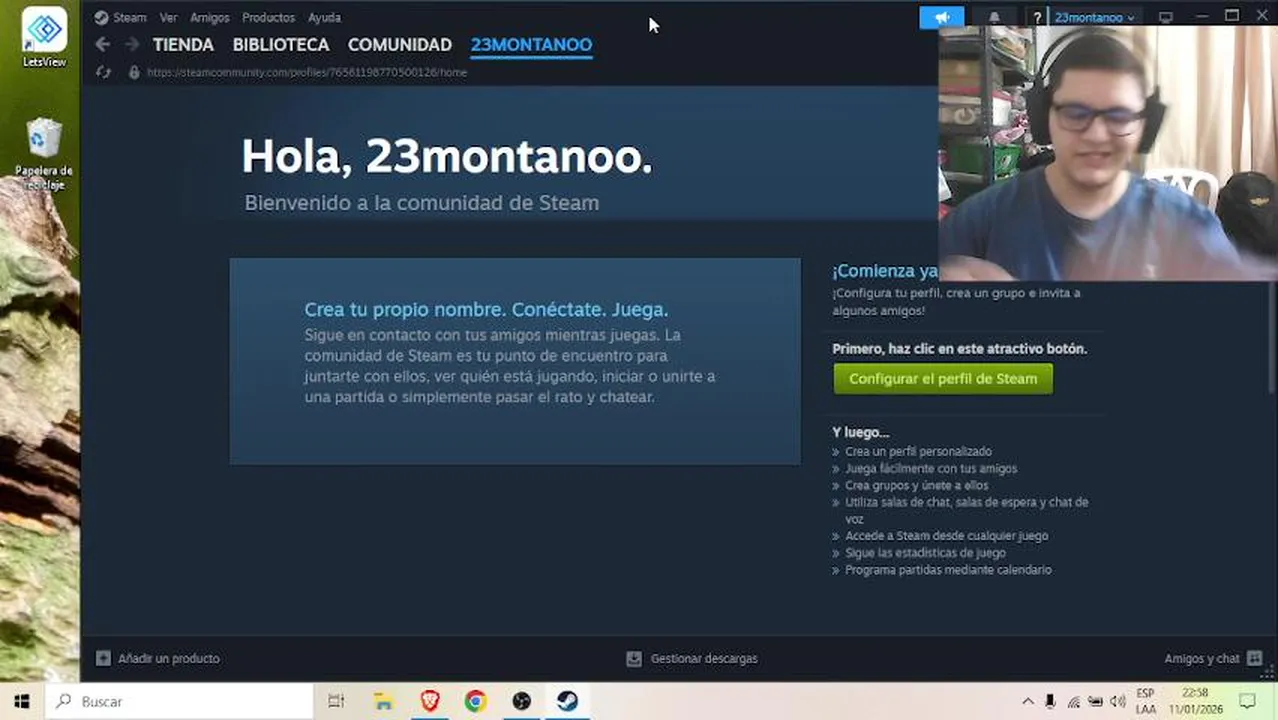1278x720 pixels.
Task: Open the notifications bell icon
Action: tap(994, 17)
